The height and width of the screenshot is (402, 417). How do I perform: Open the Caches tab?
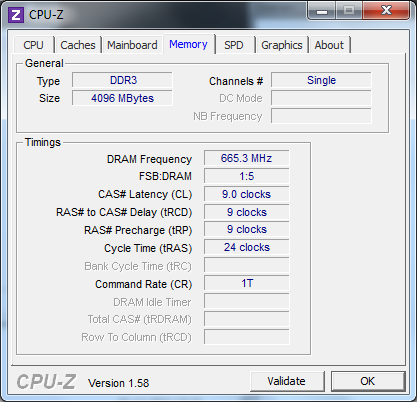tap(78, 45)
